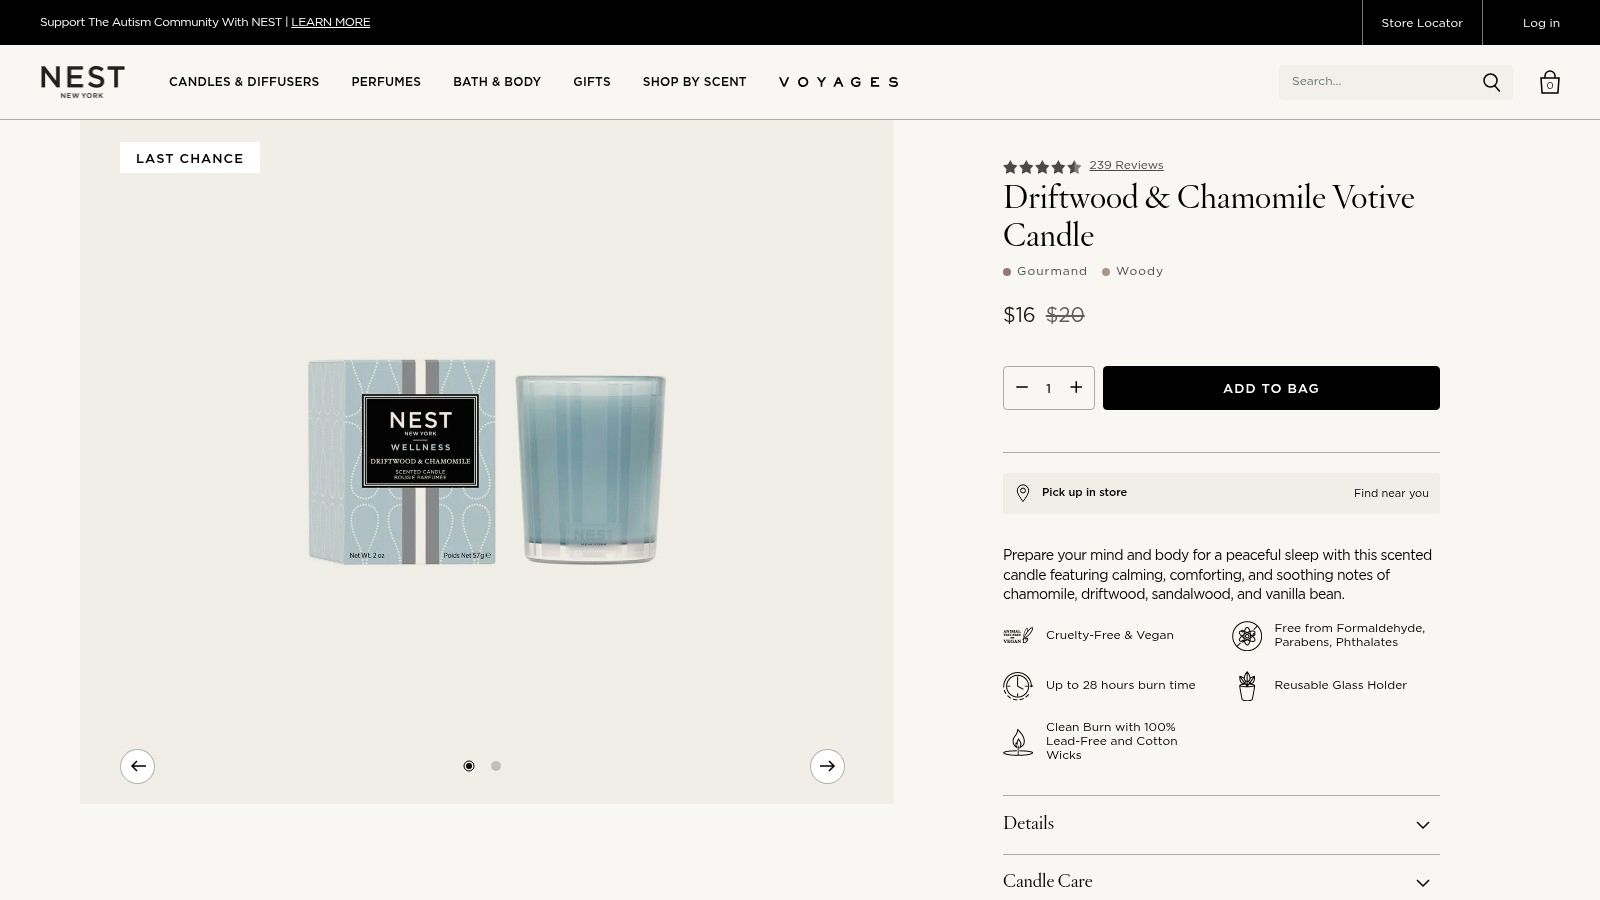This screenshot has width=1600, height=900.
Task: Click the ADD TO BAG button
Action: click(x=1271, y=388)
